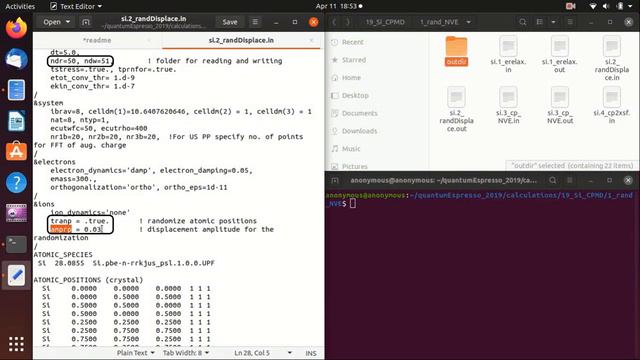
Task: Open Text Editor app menu
Action: [76, 6]
